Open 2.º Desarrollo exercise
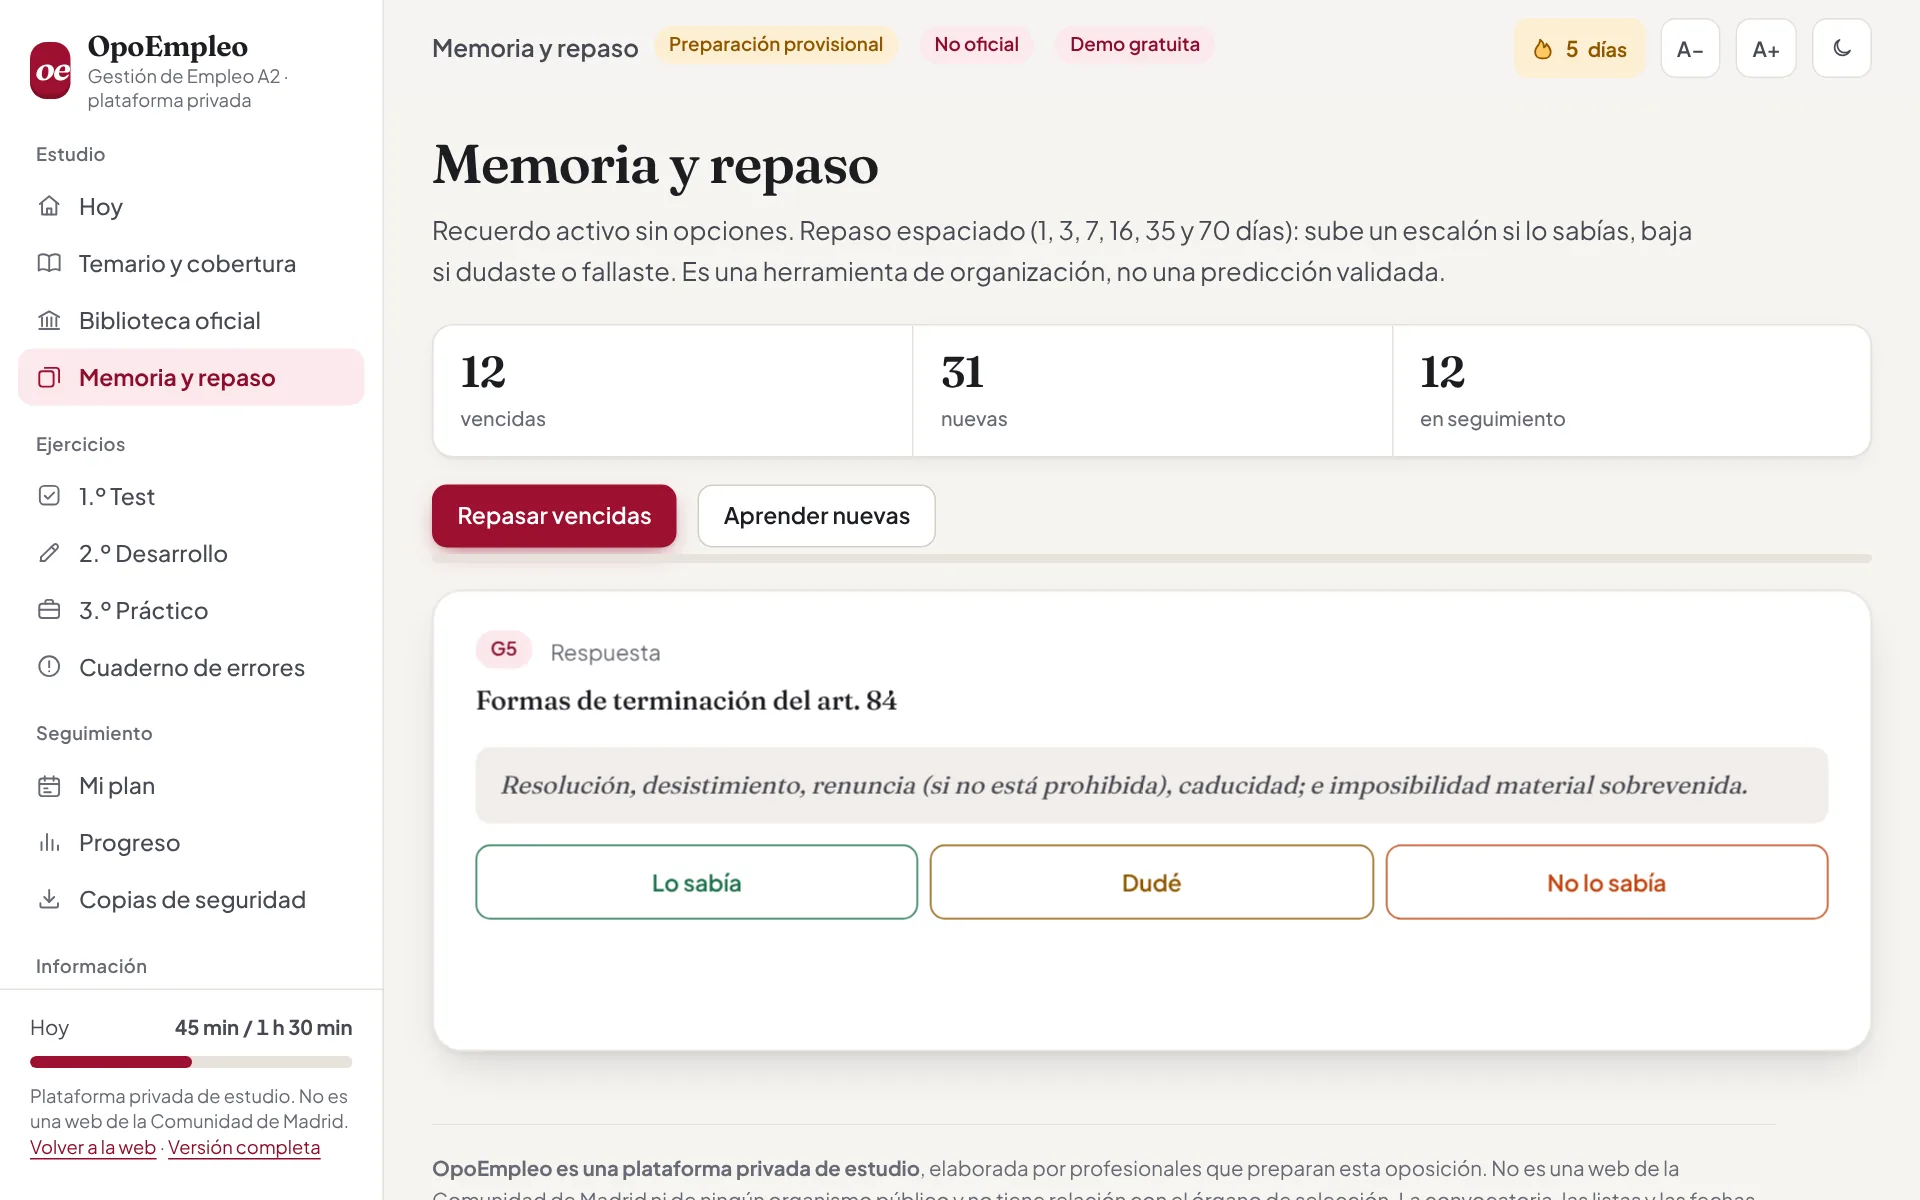The width and height of the screenshot is (1920, 1200). (x=191, y=553)
